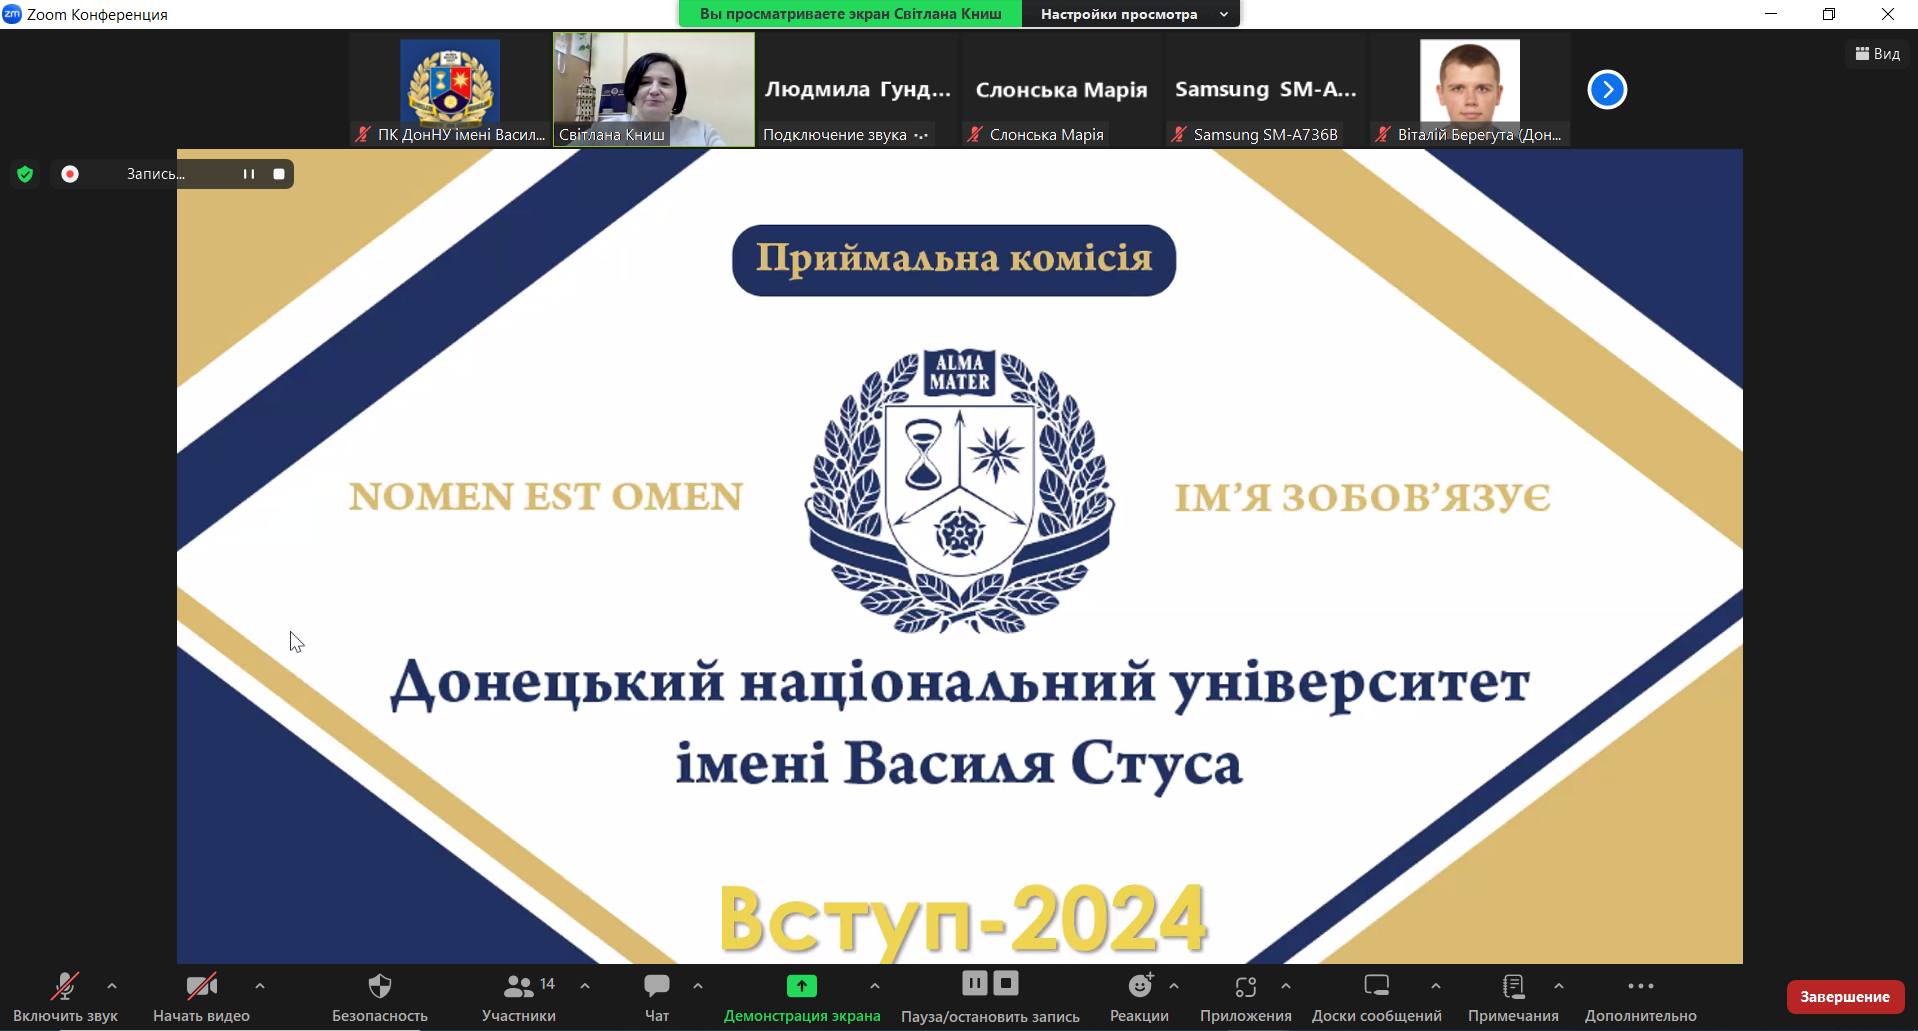Expand audio options arrow next to Включить звук
This screenshot has width=1918, height=1031.
pyautogui.click(x=112, y=986)
